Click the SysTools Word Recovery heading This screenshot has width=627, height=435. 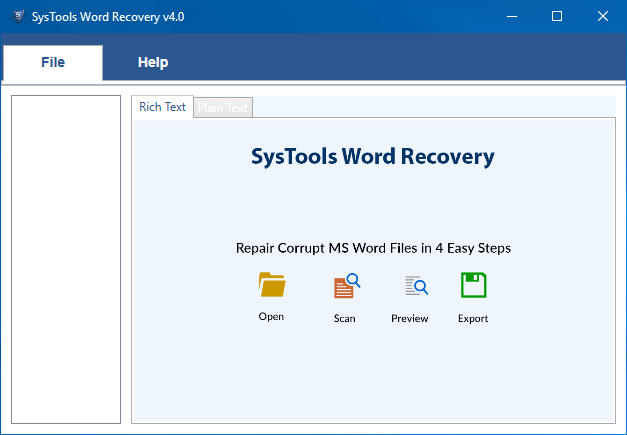point(372,157)
